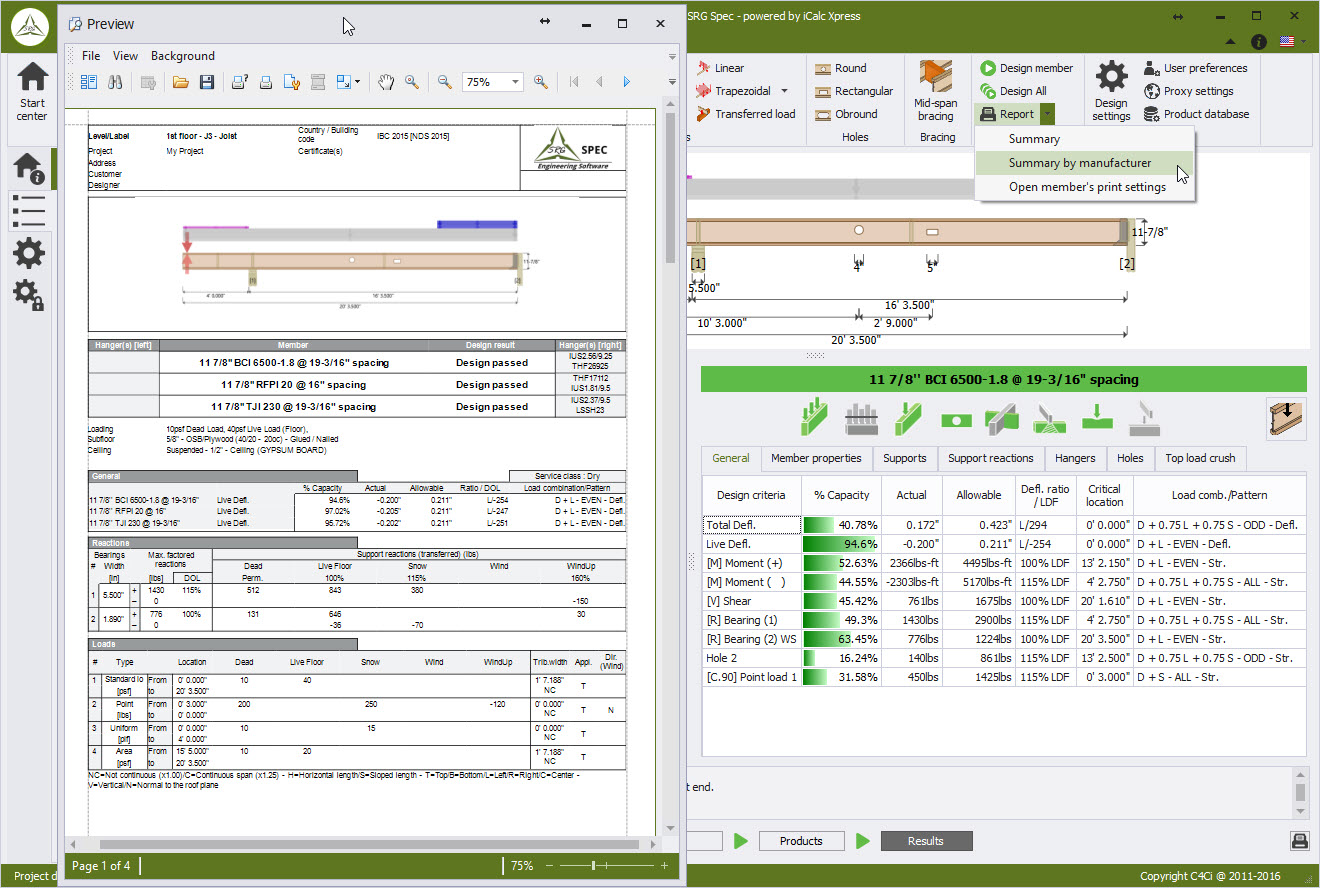1320x888 pixels.
Task: Open Proxy settings
Action: [x=1189, y=91]
